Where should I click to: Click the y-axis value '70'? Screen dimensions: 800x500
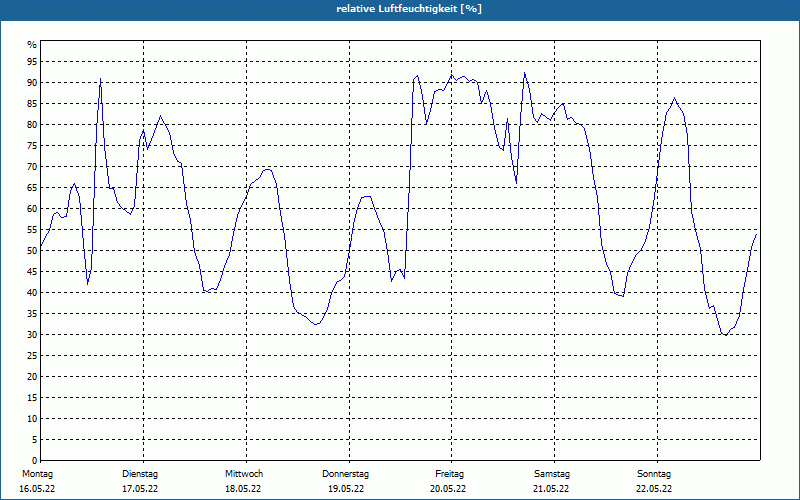32,167
